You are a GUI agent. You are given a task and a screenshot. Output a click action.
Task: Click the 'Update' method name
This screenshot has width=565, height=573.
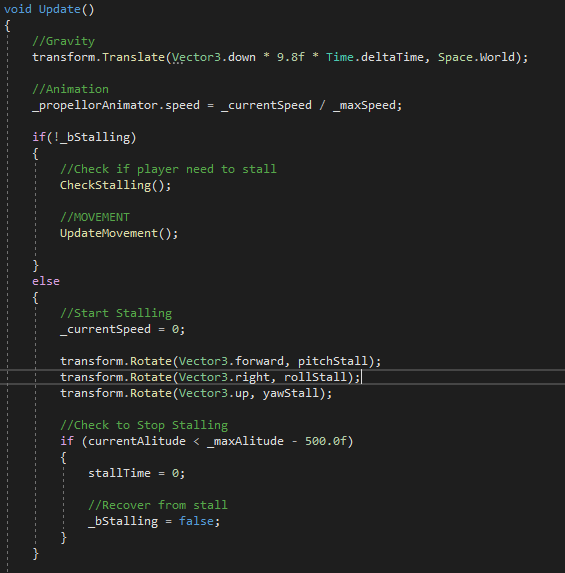point(60,9)
